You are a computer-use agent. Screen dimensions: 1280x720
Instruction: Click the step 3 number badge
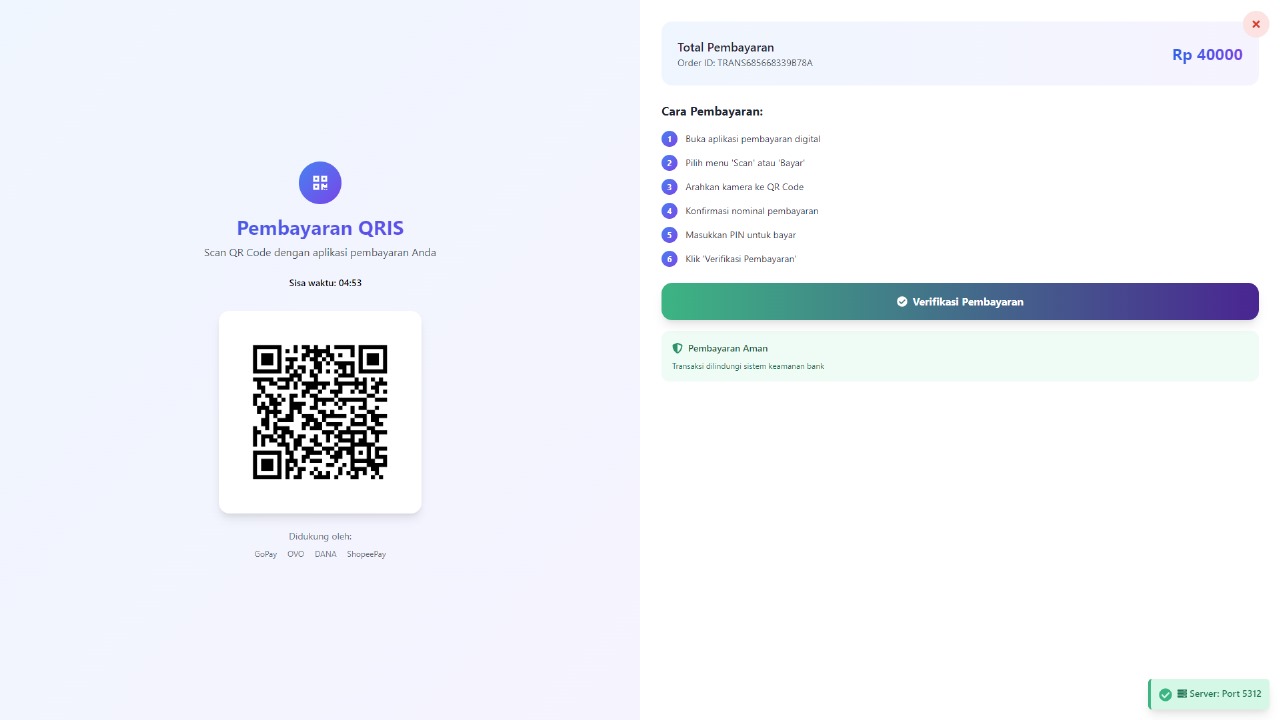coord(670,187)
